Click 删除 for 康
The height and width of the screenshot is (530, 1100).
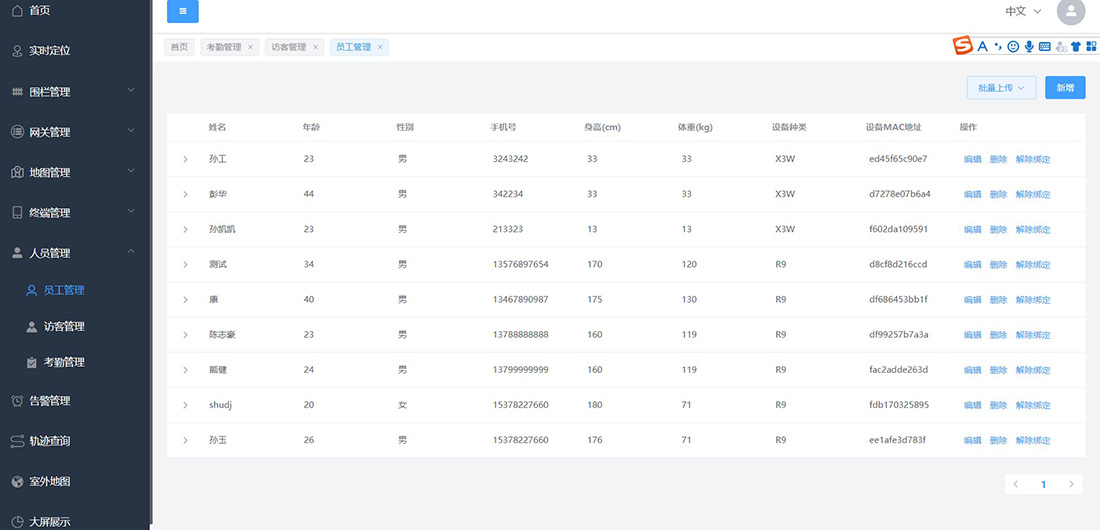[998, 300]
